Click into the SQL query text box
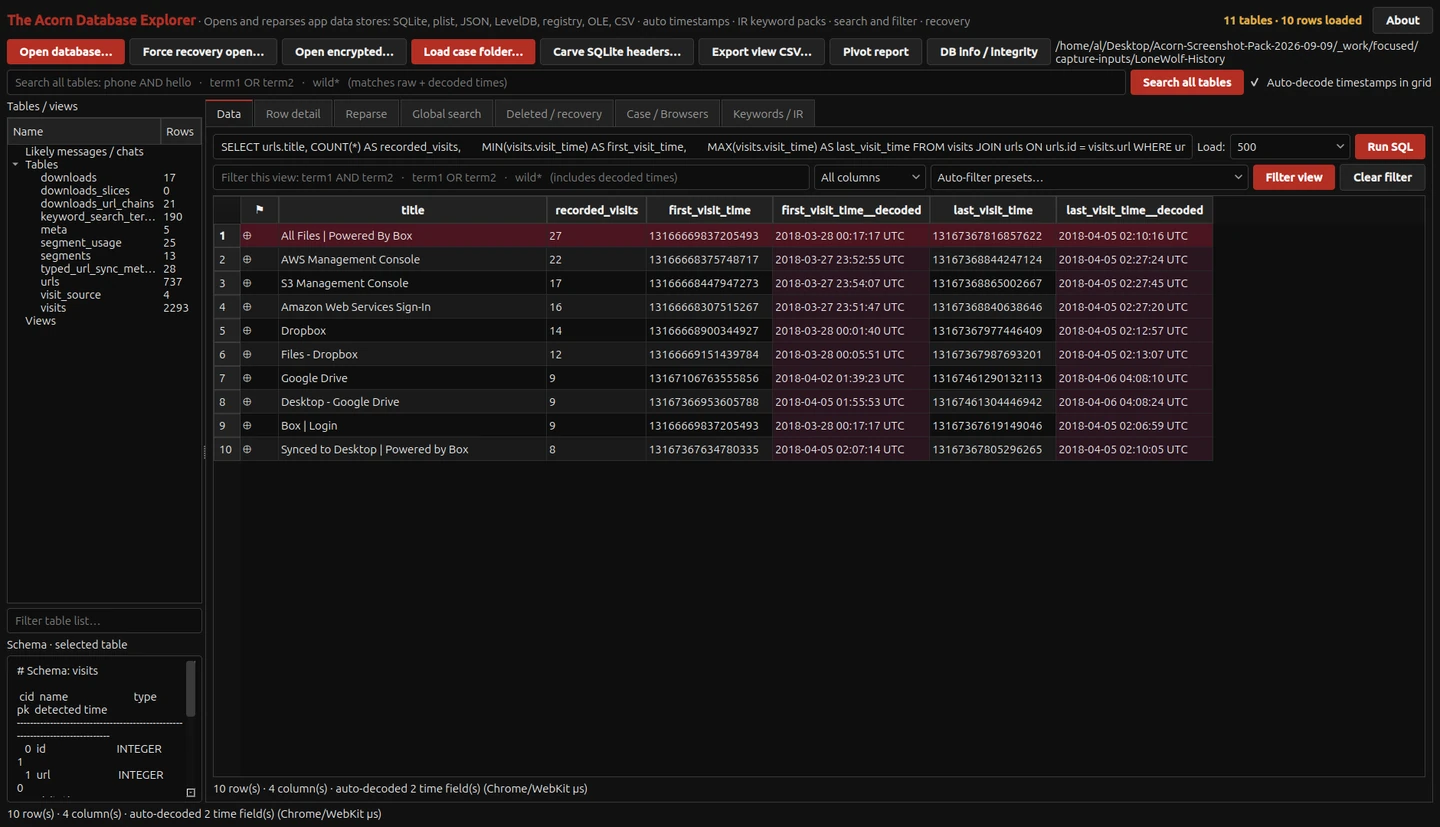Screen dimensions: 1440x827 coord(702,147)
